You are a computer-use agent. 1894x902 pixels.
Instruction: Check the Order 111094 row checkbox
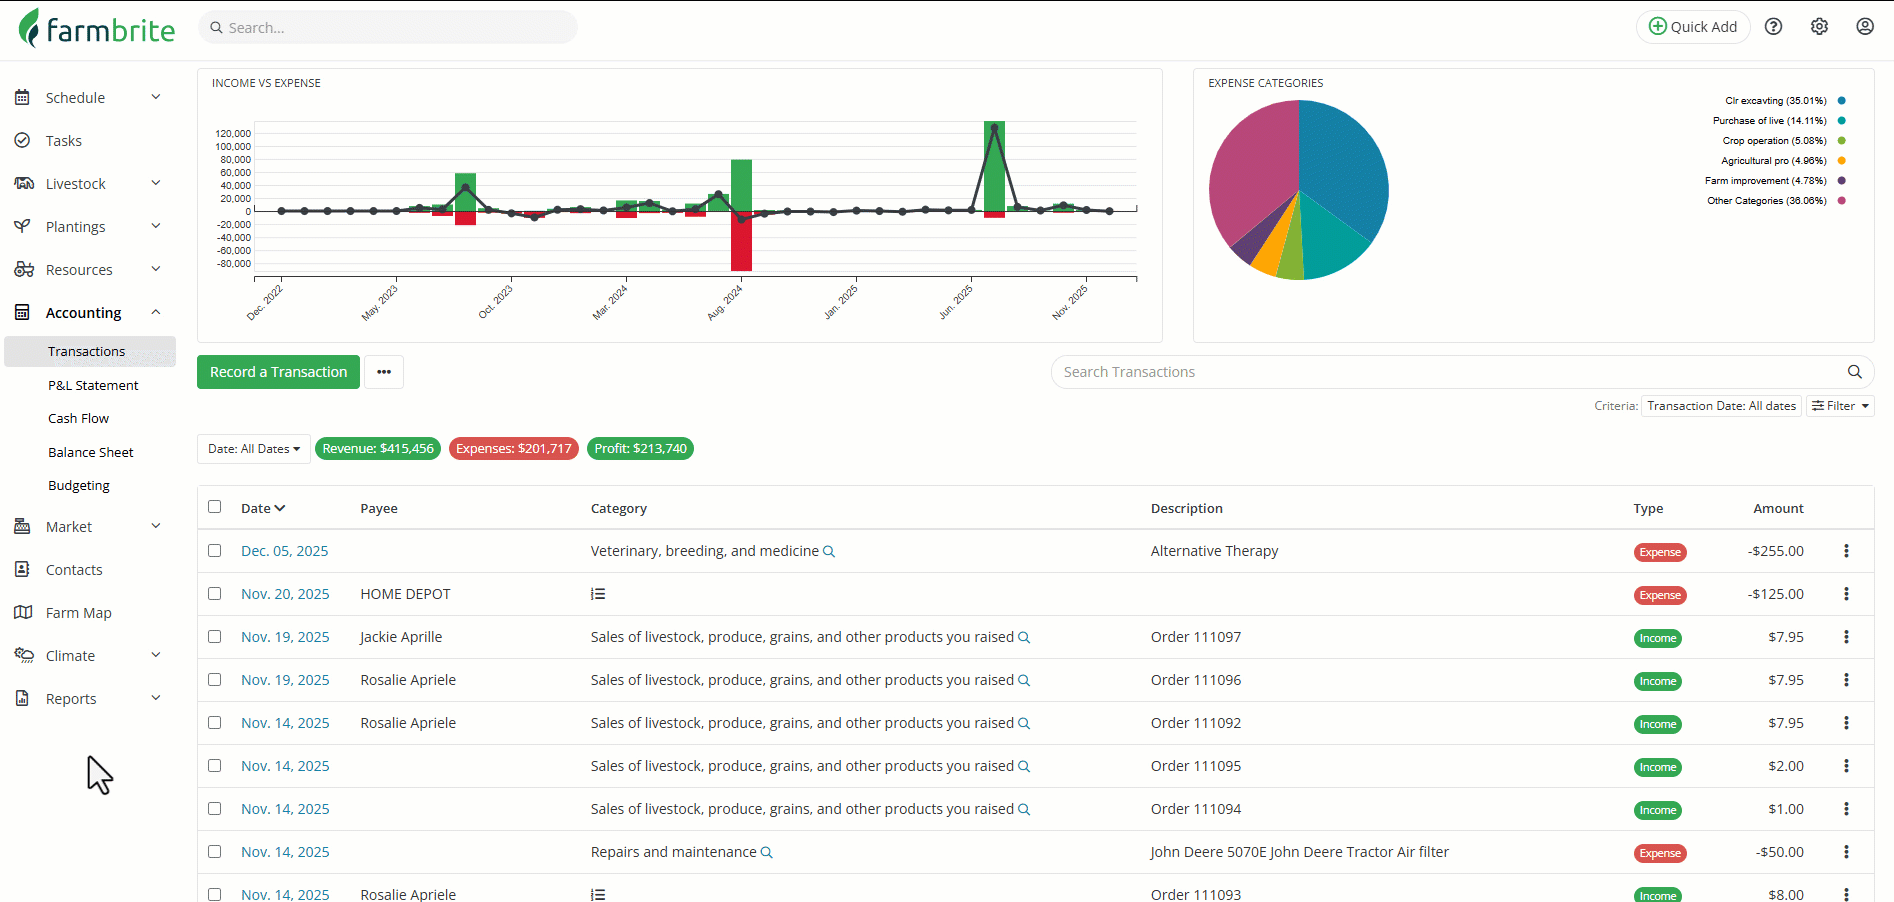[214, 809]
